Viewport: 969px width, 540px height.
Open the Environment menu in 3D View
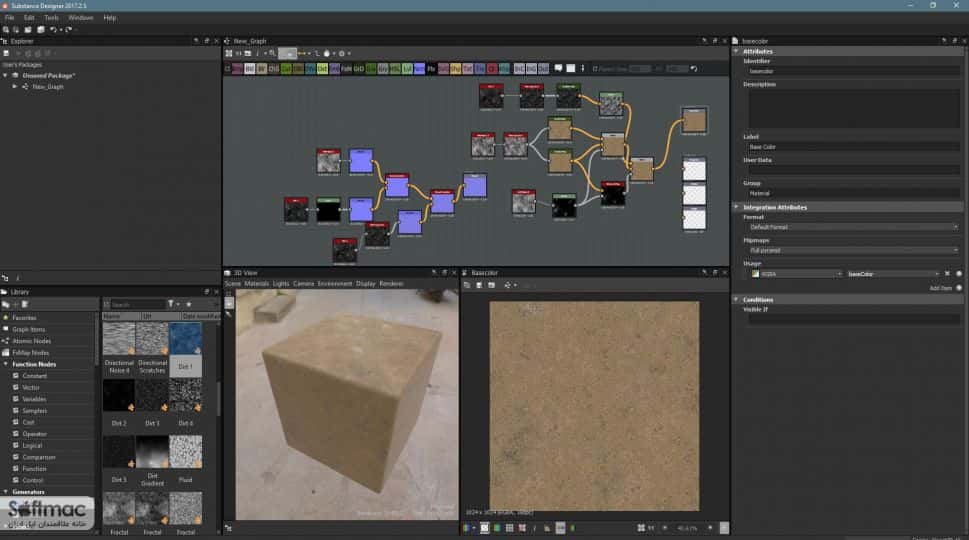(334, 284)
